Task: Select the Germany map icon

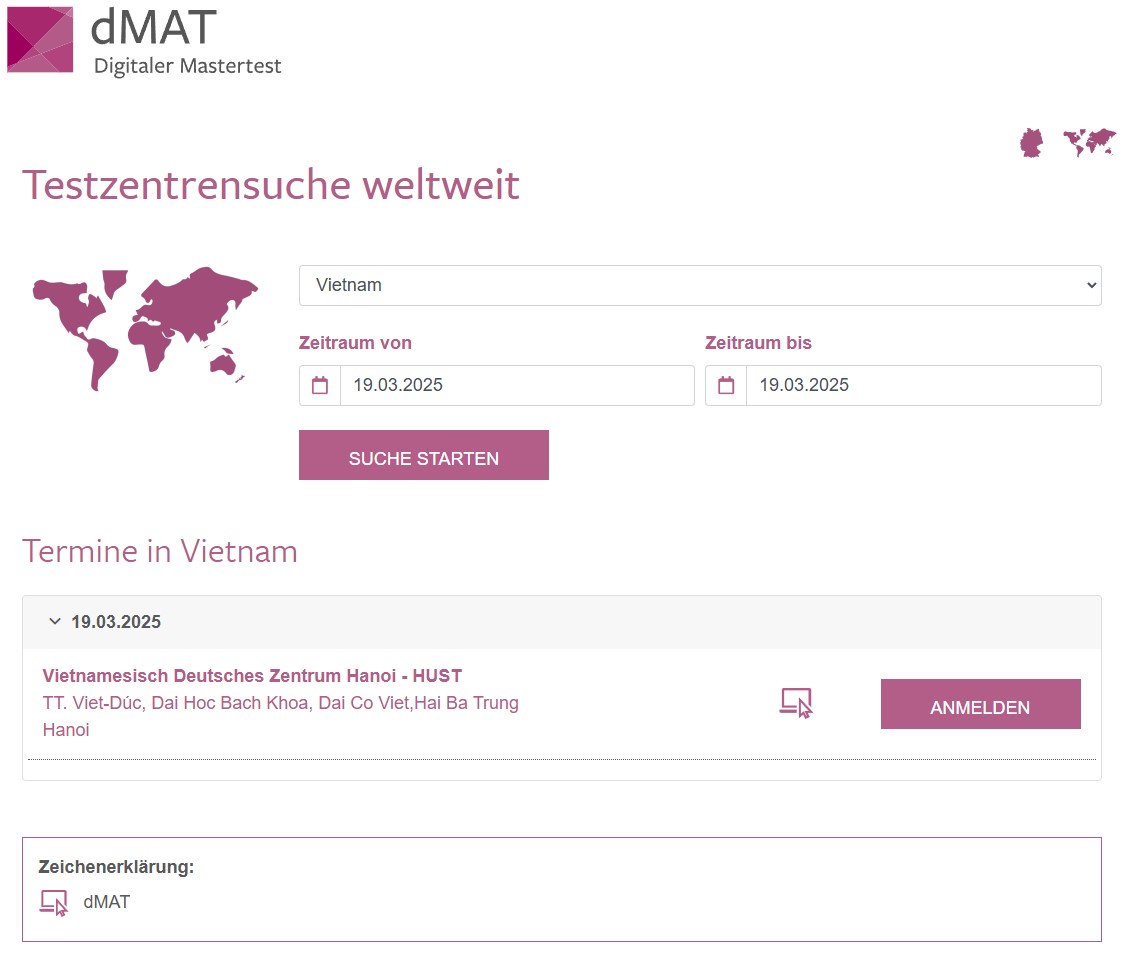Action: click(1031, 143)
